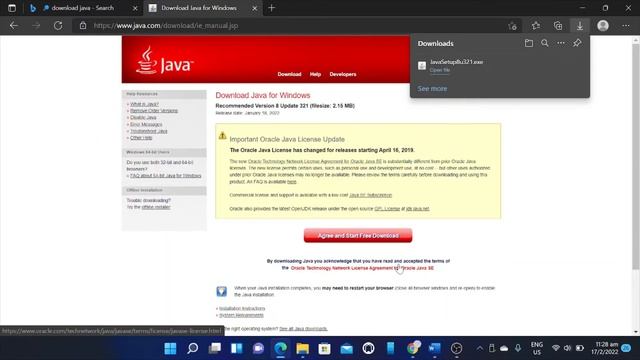Screen dimensions: 640x360
Task: Reload the page with refresh icon
Action: point(58,26)
